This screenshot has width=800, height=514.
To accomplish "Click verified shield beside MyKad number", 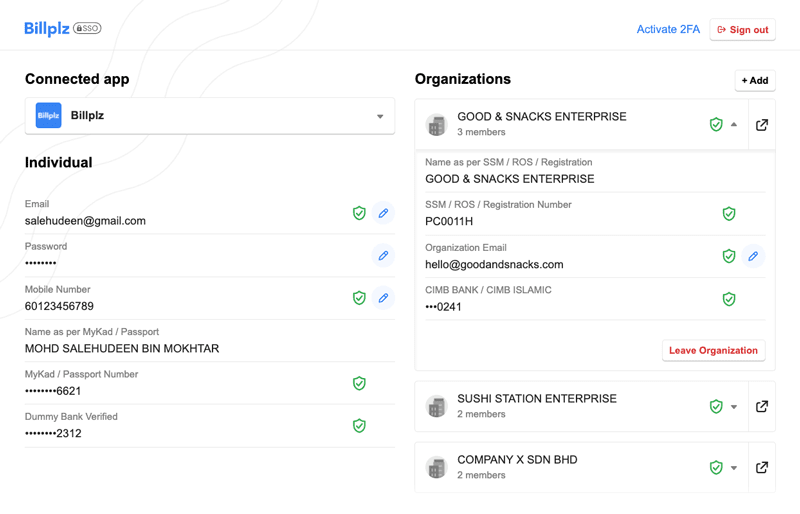I will click(359, 383).
